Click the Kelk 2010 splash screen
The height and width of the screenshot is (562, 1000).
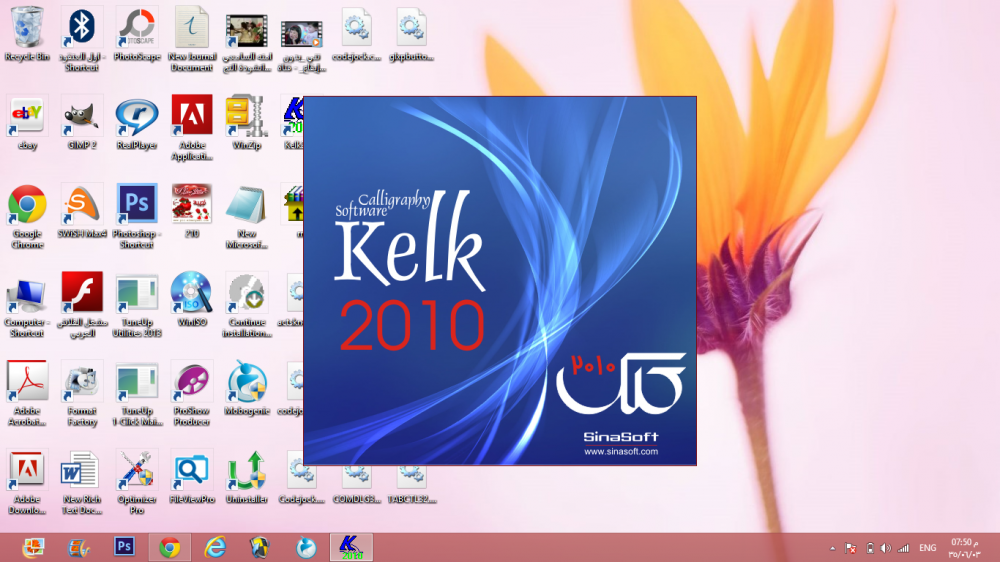(x=499, y=280)
